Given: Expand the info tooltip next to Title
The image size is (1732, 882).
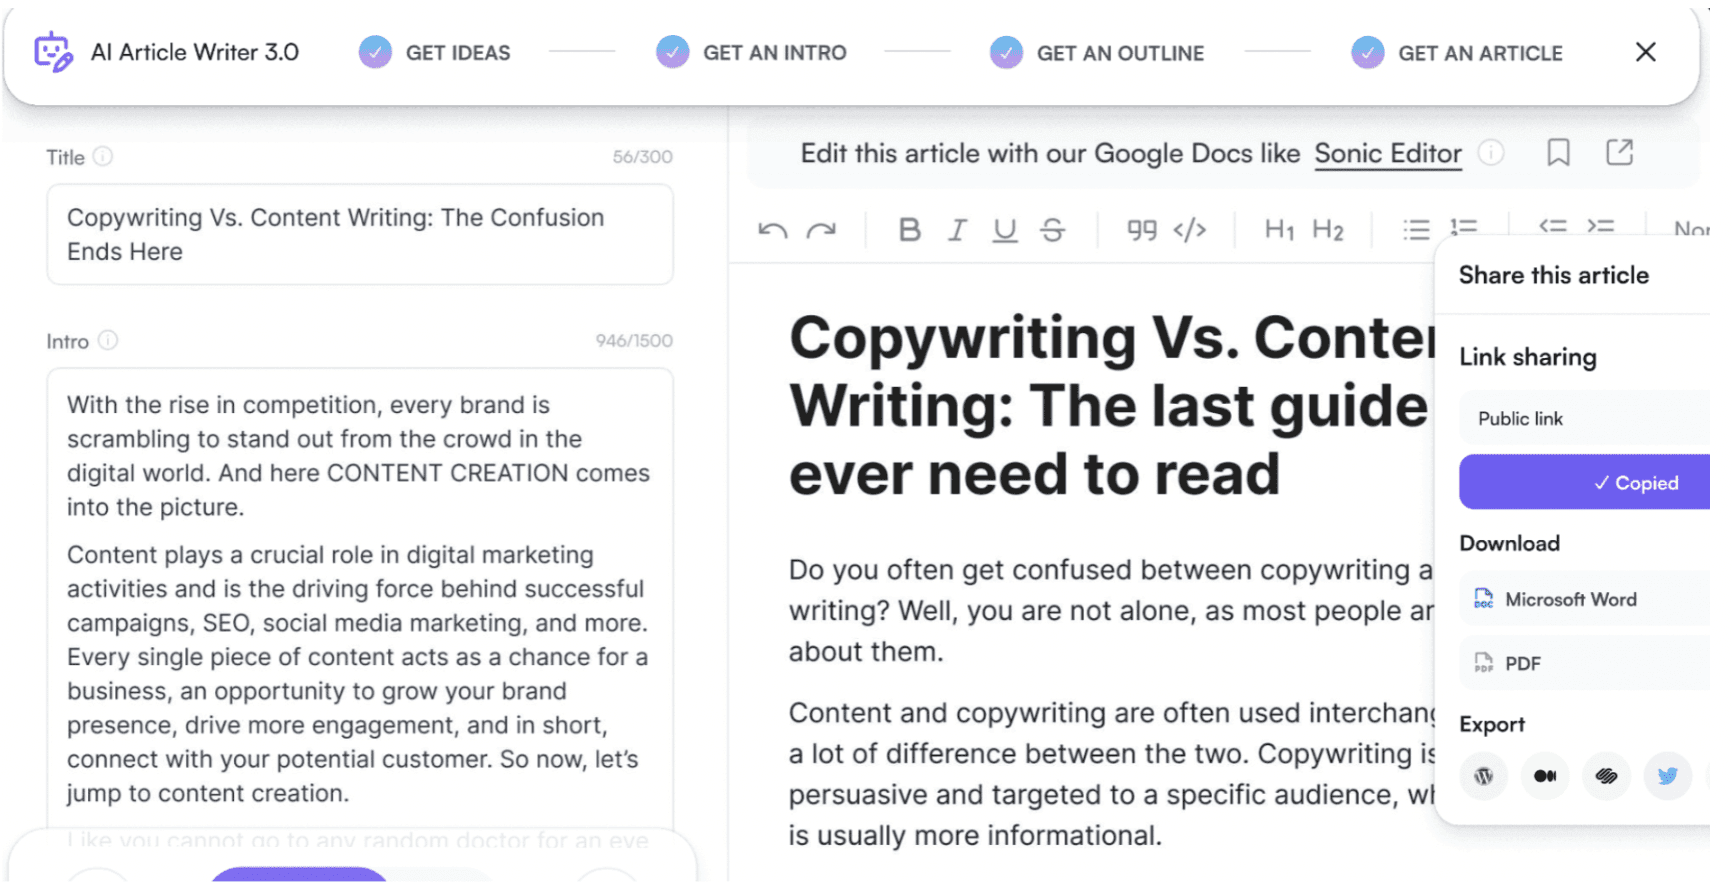Looking at the screenshot, I should 104,157.
